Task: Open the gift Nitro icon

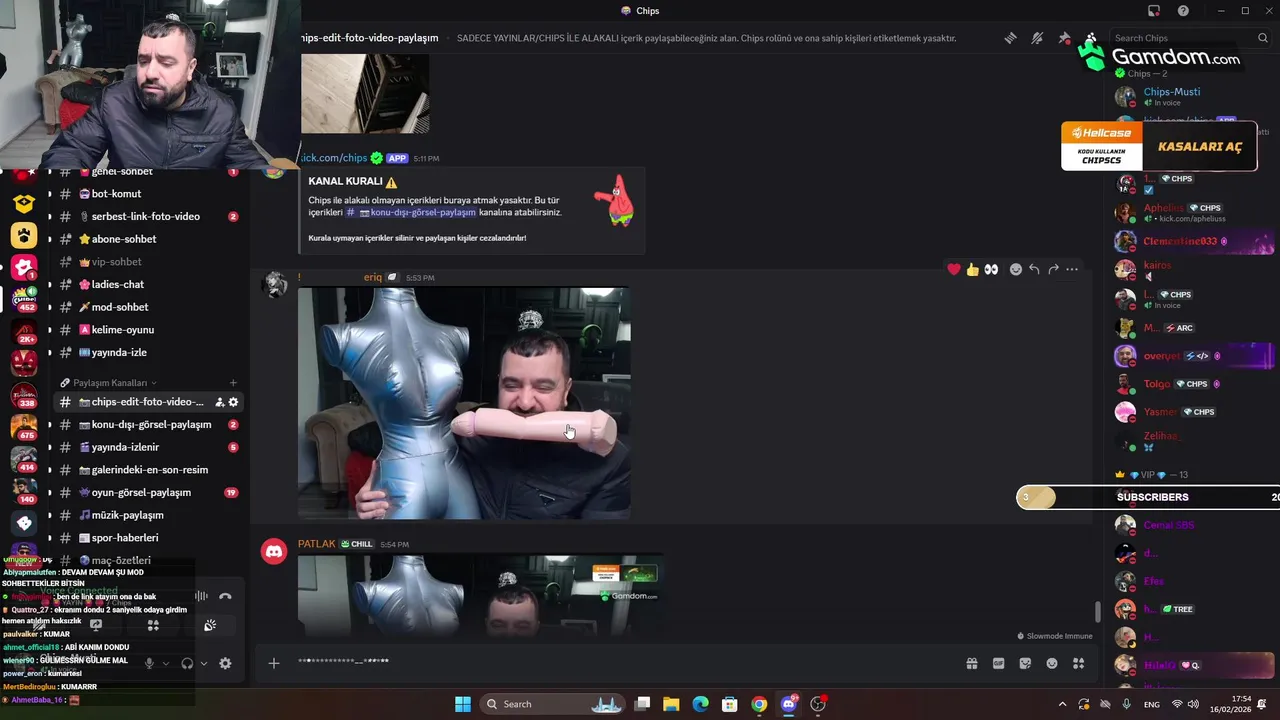Action: point(971,663)
